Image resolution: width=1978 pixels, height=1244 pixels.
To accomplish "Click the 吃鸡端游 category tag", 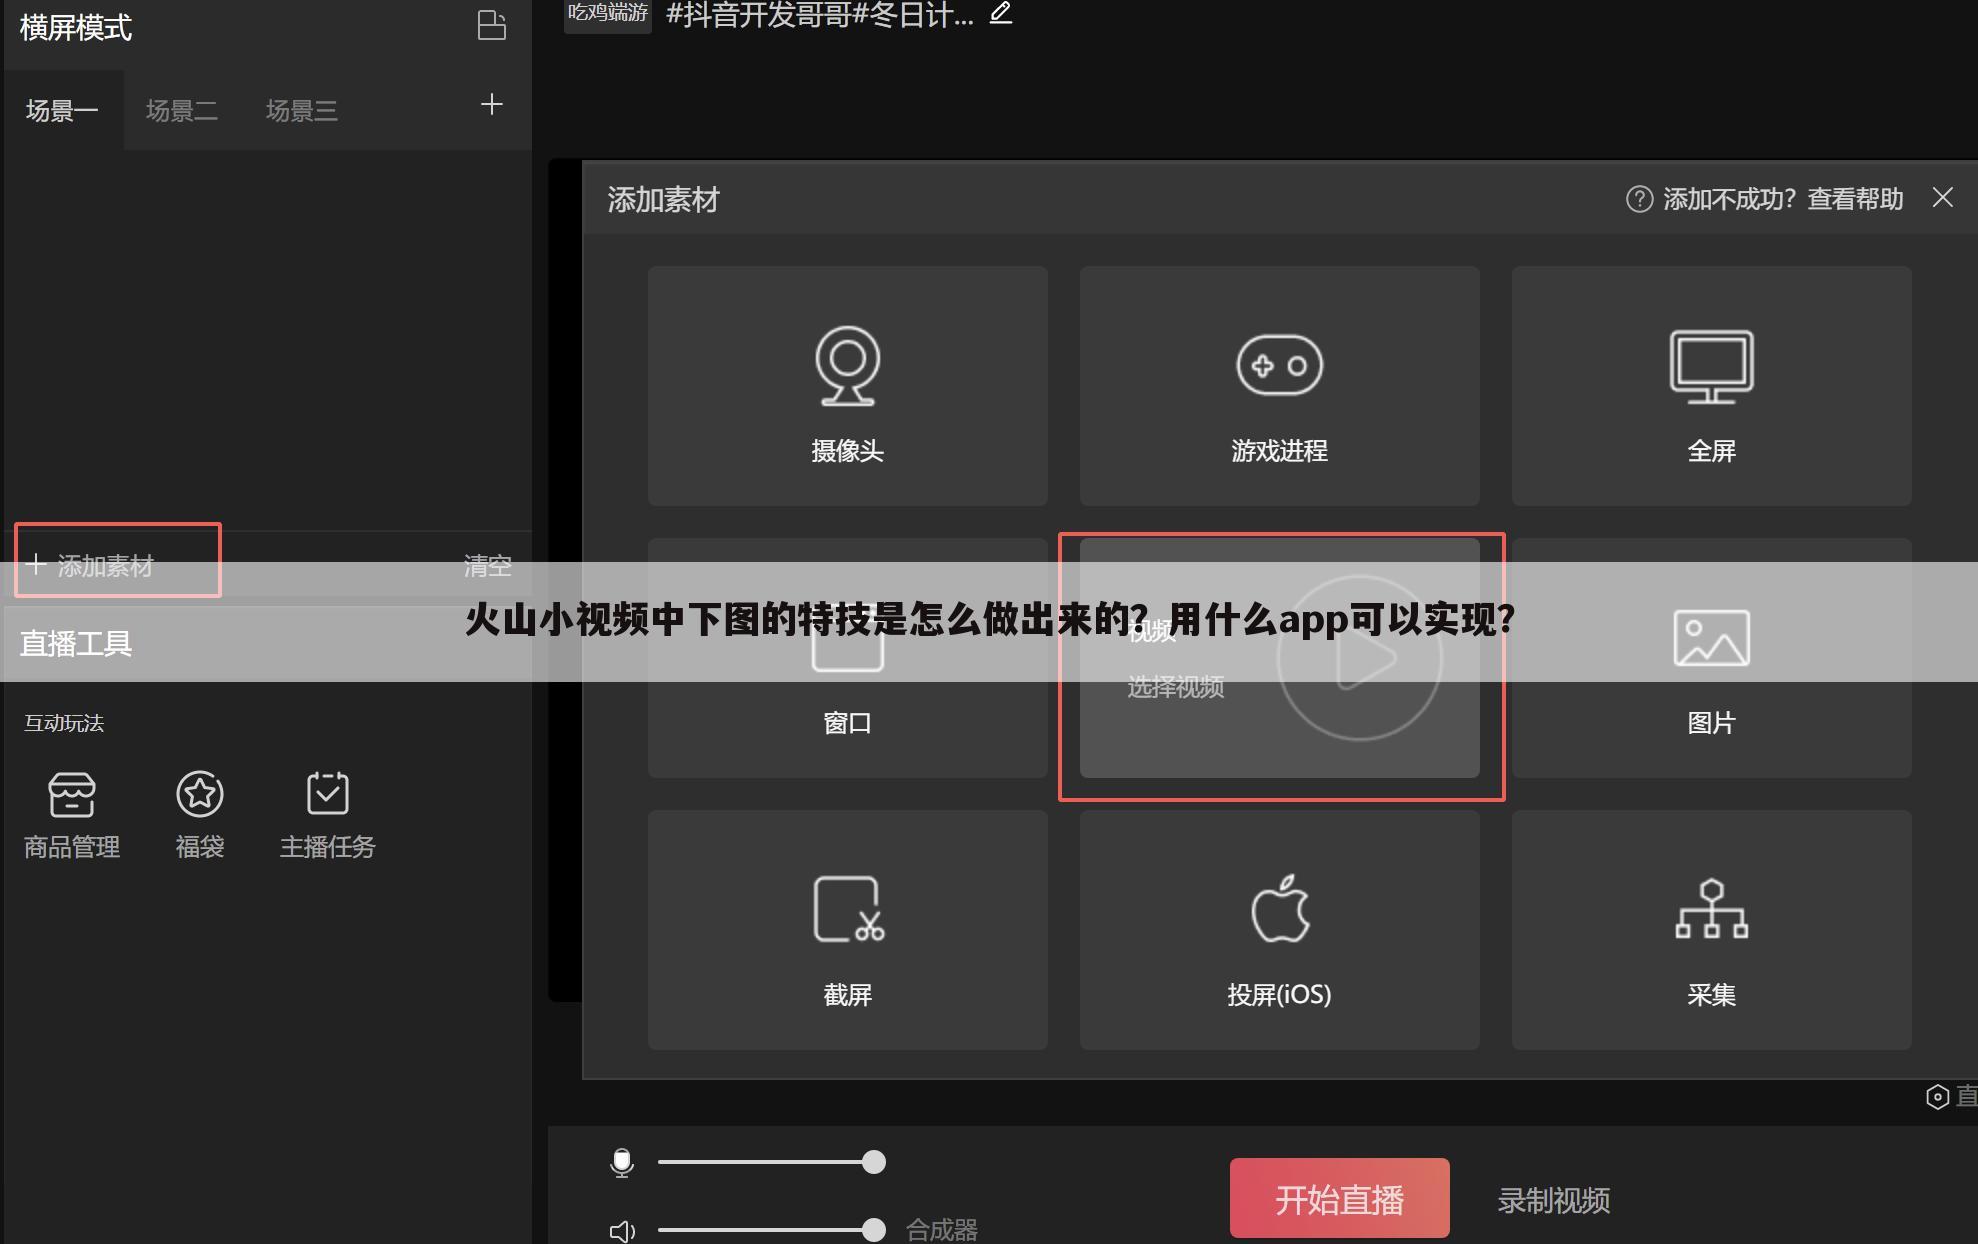I will [x=608, y=14].
